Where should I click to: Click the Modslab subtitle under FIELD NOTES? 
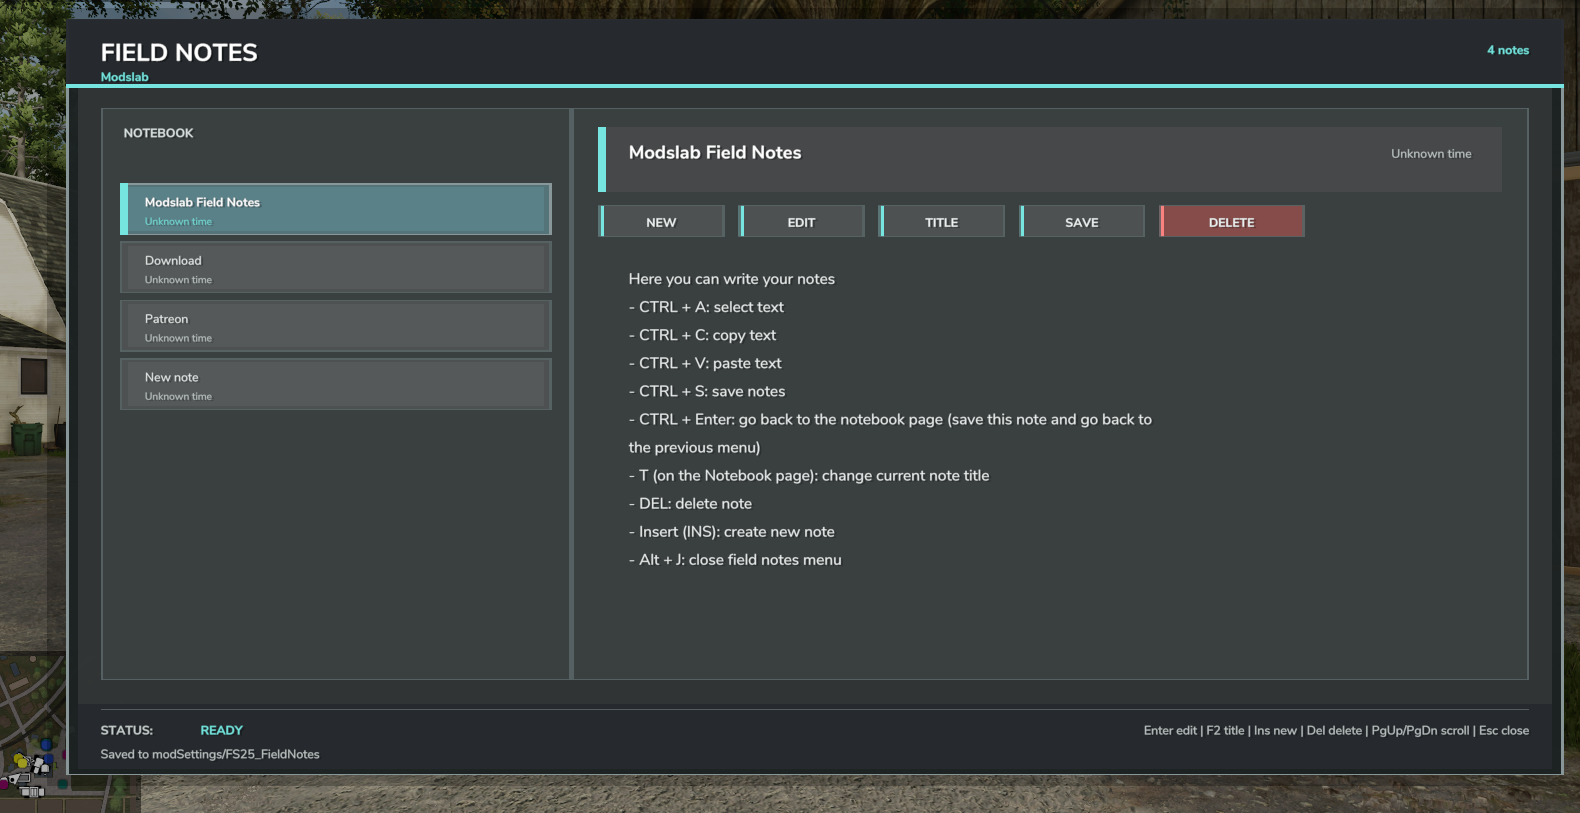[124, 77]
